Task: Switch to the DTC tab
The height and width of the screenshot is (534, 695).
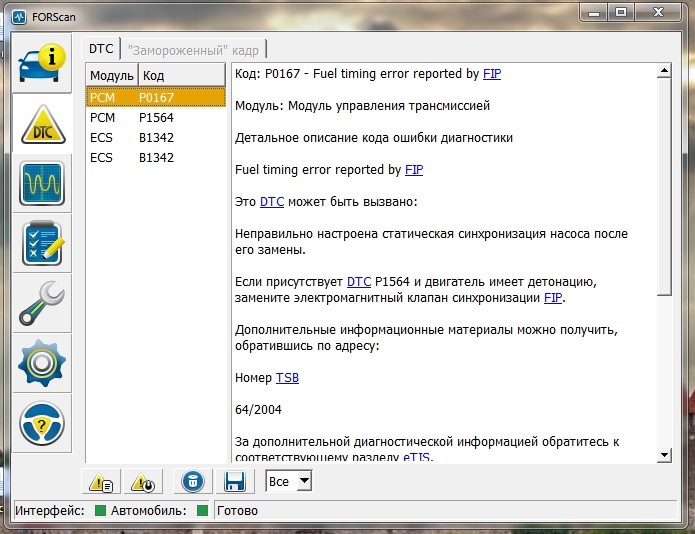Action: tap(101, 49)
